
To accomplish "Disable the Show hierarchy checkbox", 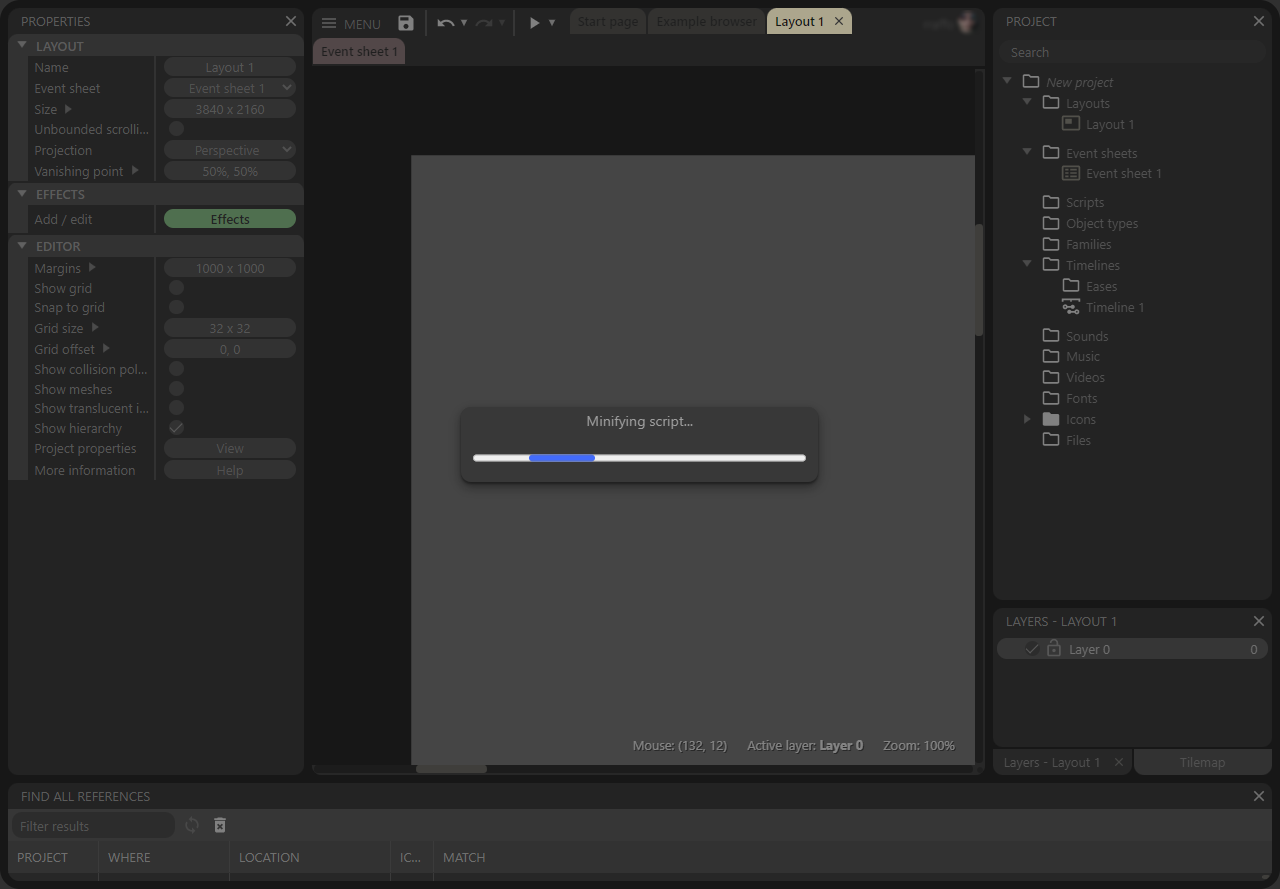I will [176, 428].
